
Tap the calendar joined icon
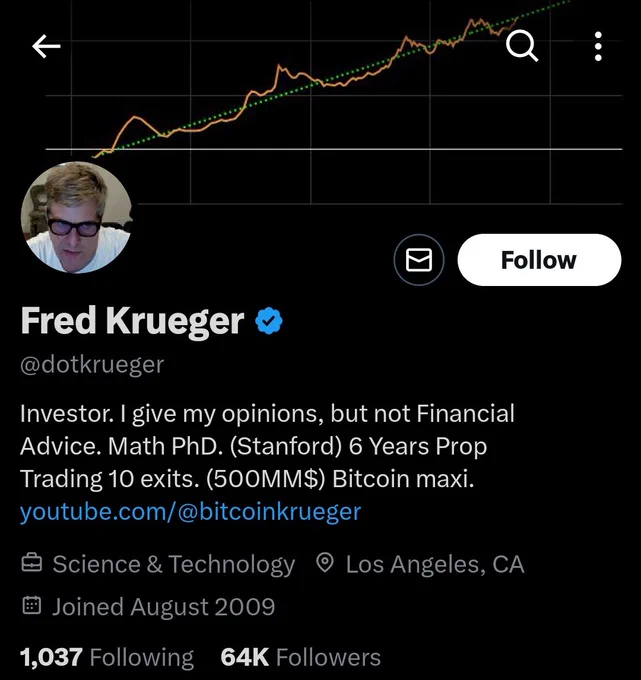pyautogui.click(x=32, y=605)
